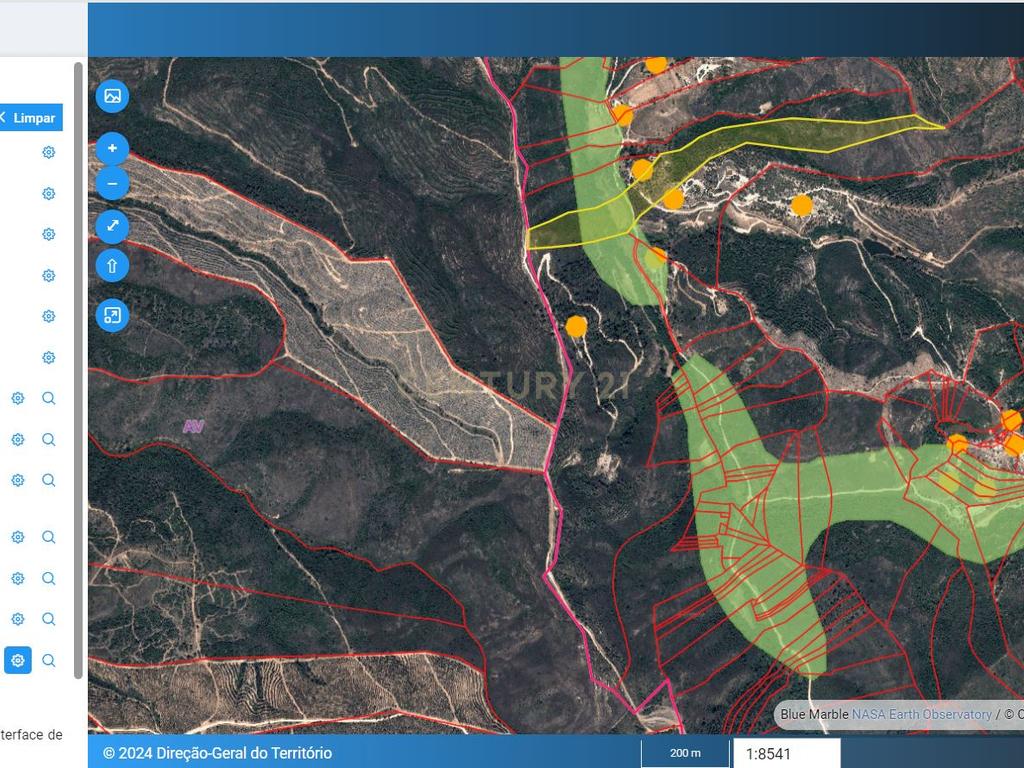Zoom in with the plus button
This screenshot has width=1024, height=768.
pyautogui.click(x=112, y=148)
